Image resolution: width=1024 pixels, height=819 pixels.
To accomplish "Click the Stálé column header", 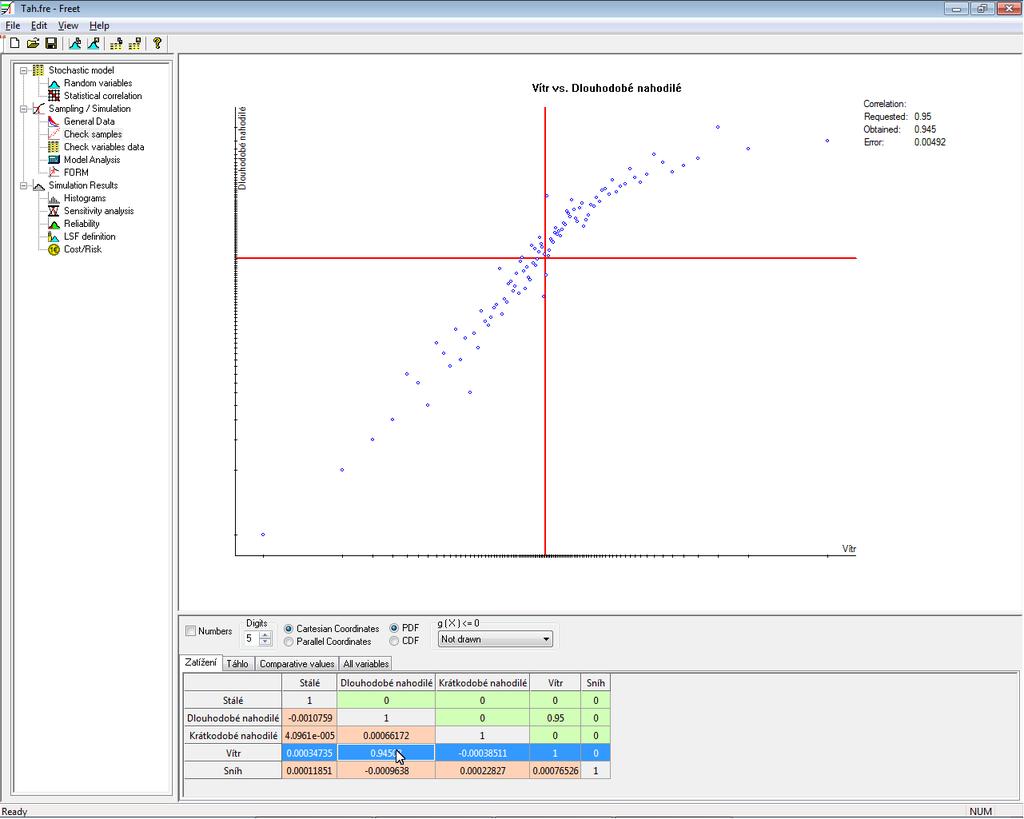I will pyautogui.click(x=310, y=683).
